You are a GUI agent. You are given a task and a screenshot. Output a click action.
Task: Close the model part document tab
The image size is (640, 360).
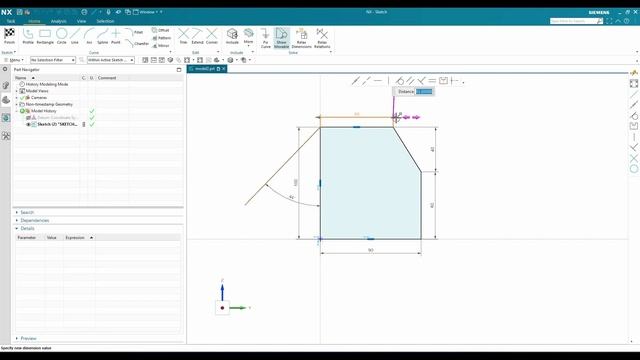click(224, 69)
